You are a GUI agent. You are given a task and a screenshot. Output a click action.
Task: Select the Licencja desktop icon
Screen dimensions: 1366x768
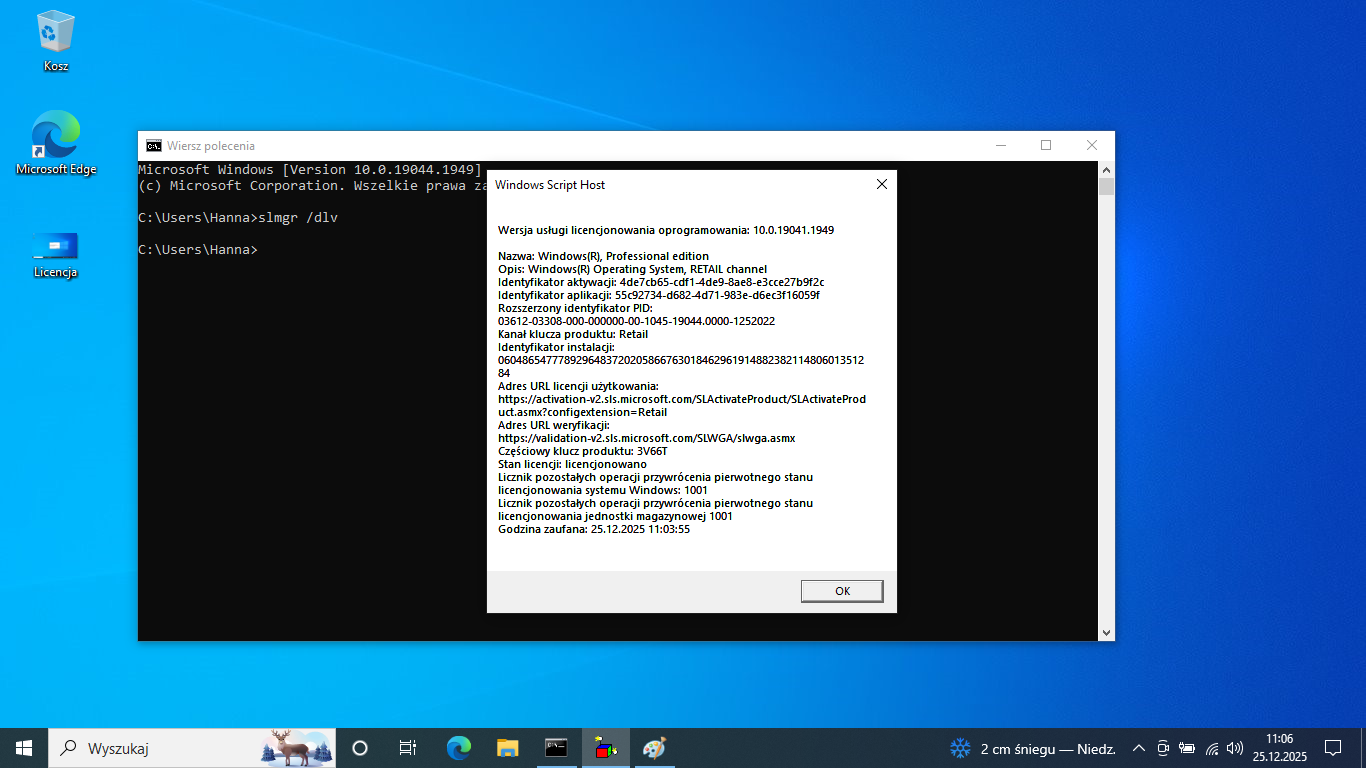(56, 255)
